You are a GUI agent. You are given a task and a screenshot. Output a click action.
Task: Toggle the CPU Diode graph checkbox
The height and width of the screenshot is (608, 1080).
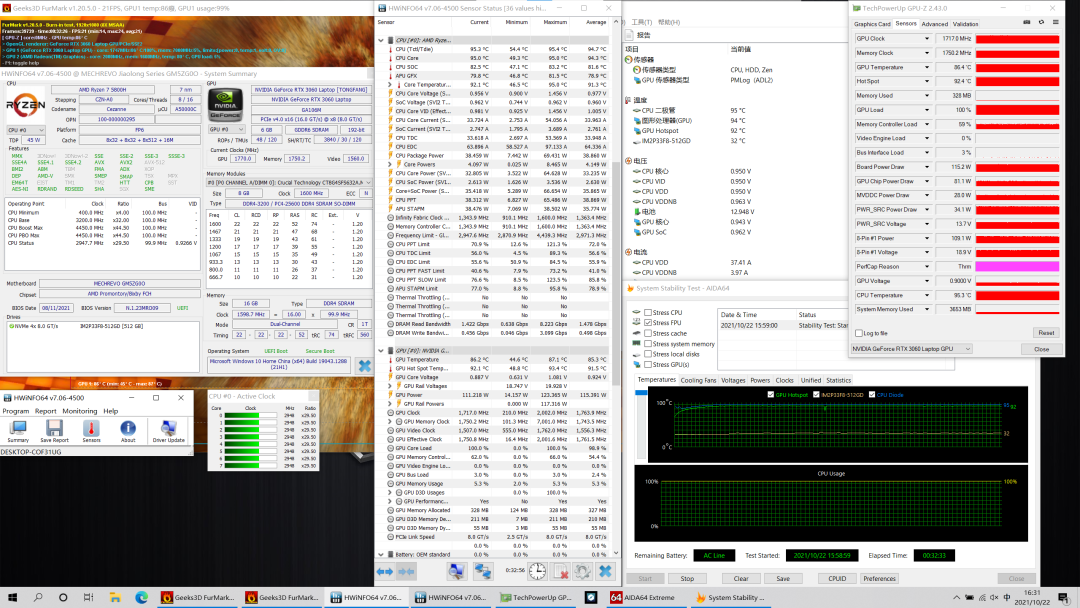[x=872, y=395]
